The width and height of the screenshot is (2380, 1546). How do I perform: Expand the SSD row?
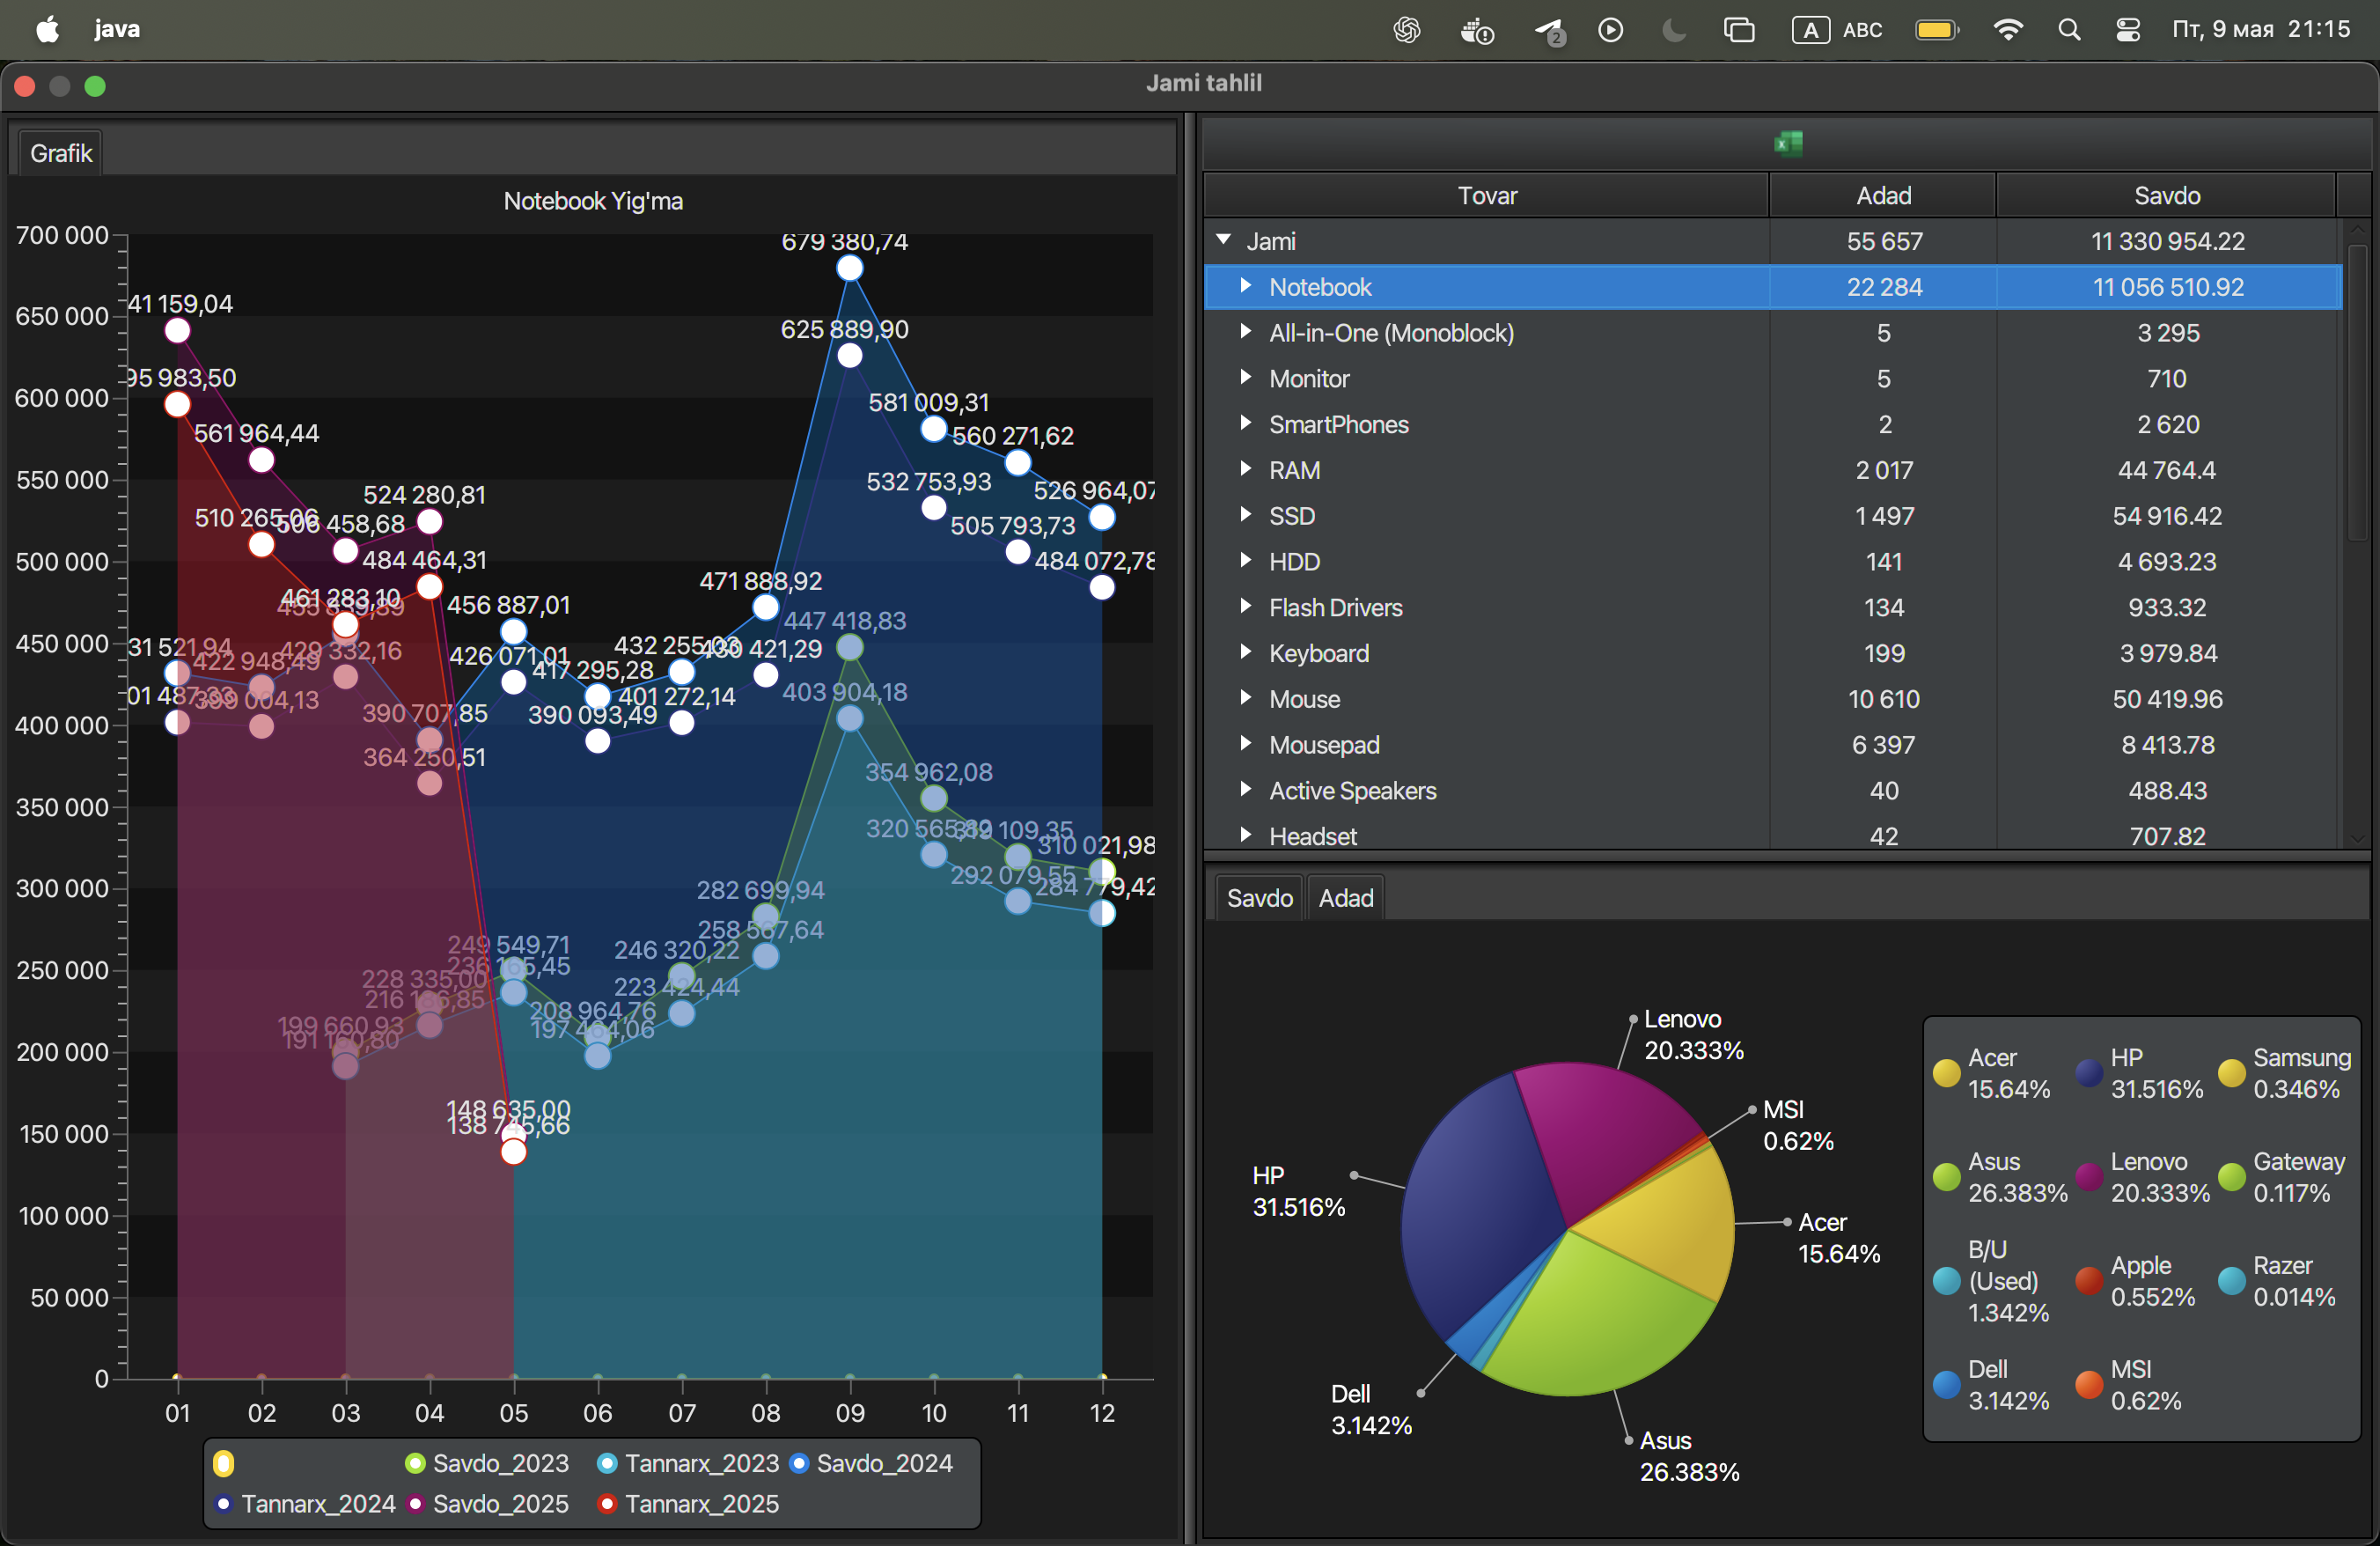(x=1245, y=515)
